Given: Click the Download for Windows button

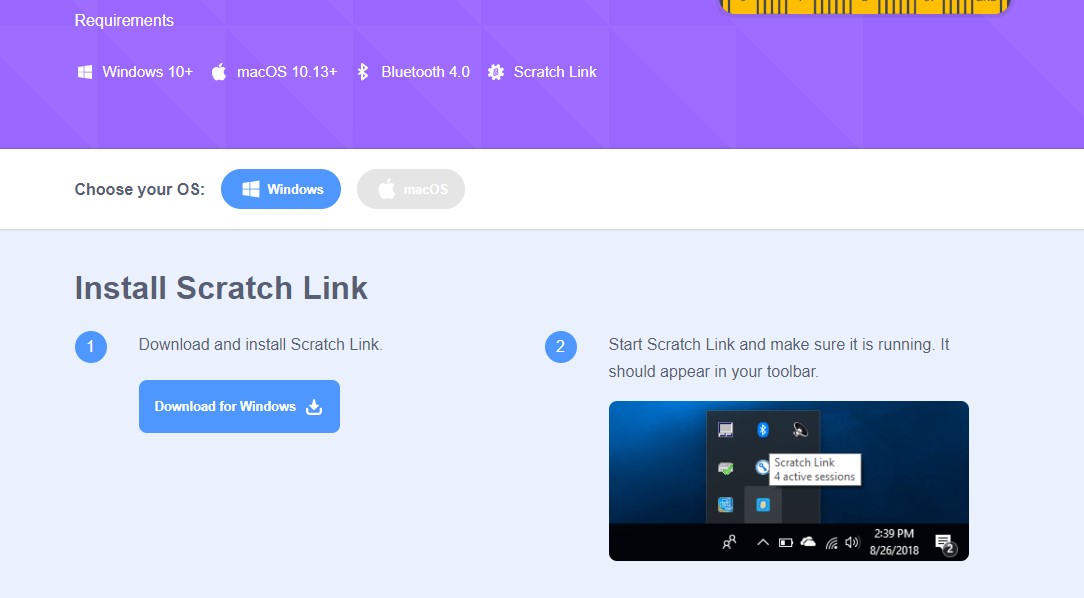Looking at the screenshot, I should pyautogui.click(x=239, y=407).
